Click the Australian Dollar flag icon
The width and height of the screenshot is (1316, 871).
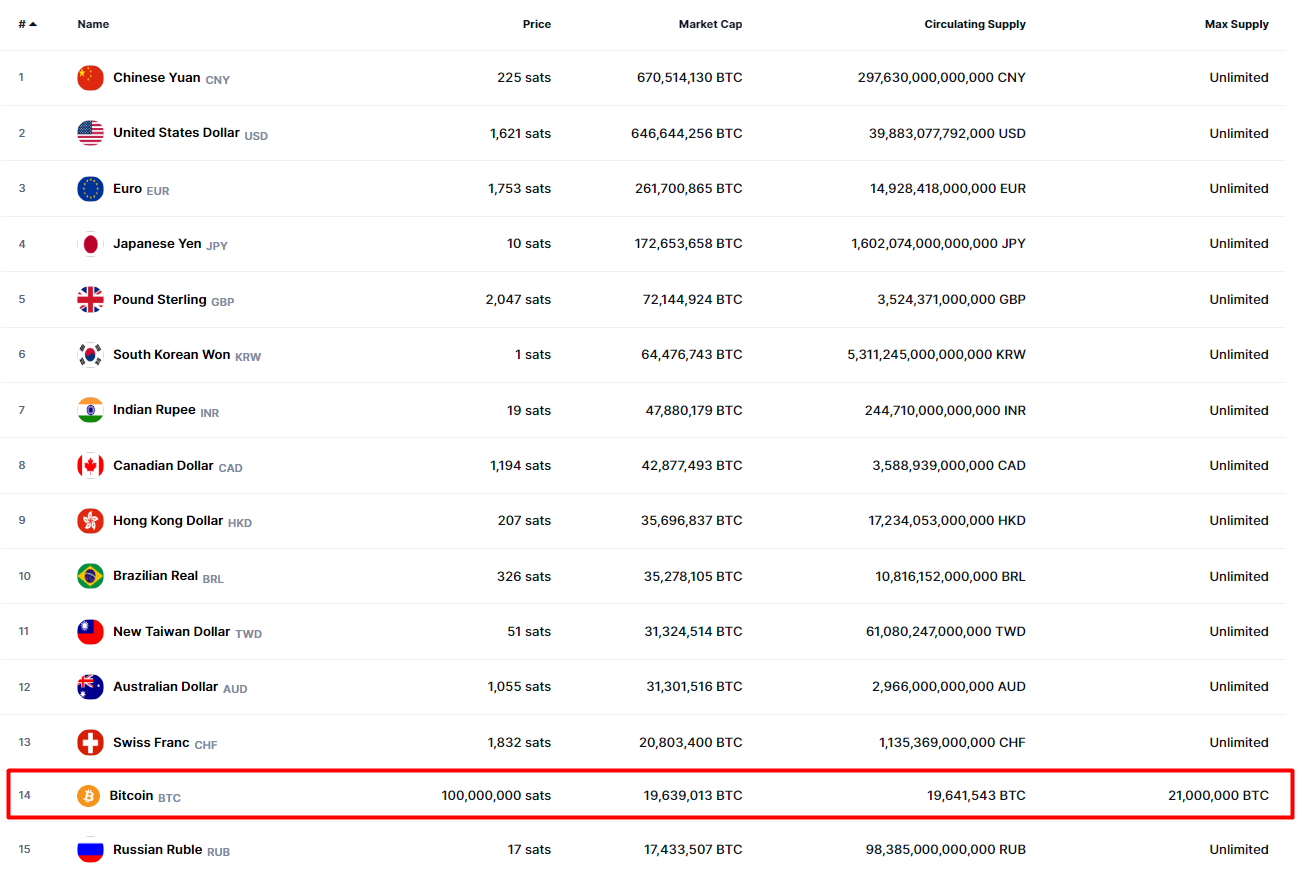[90, 687]
